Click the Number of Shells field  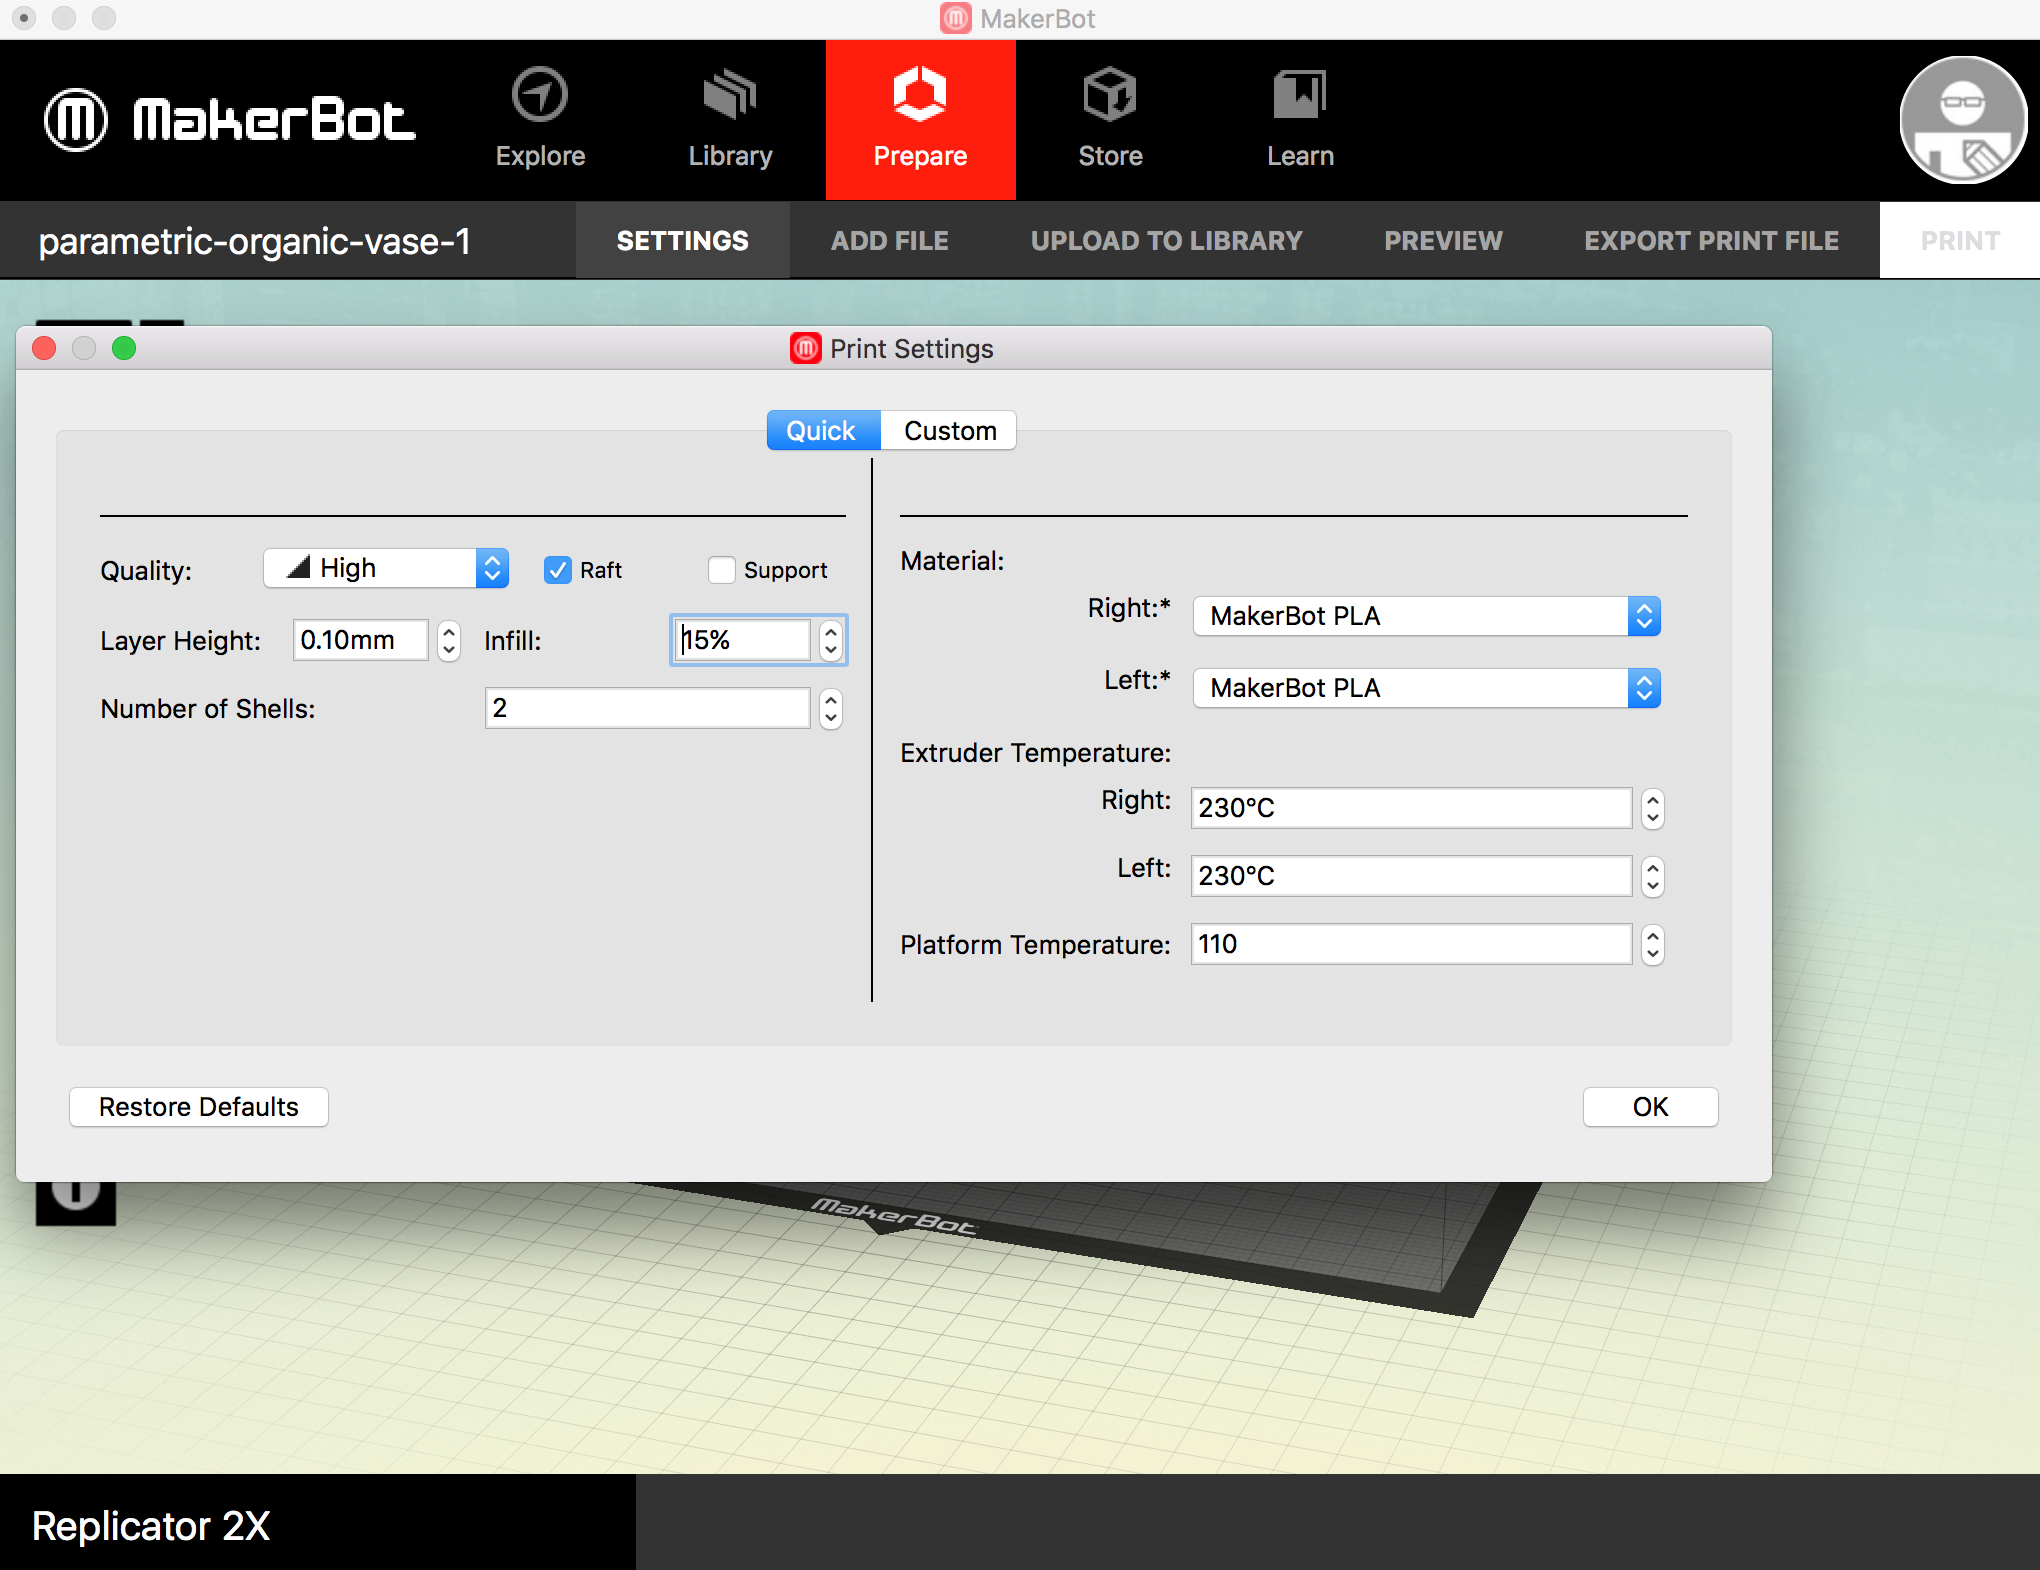click(647, 708)
